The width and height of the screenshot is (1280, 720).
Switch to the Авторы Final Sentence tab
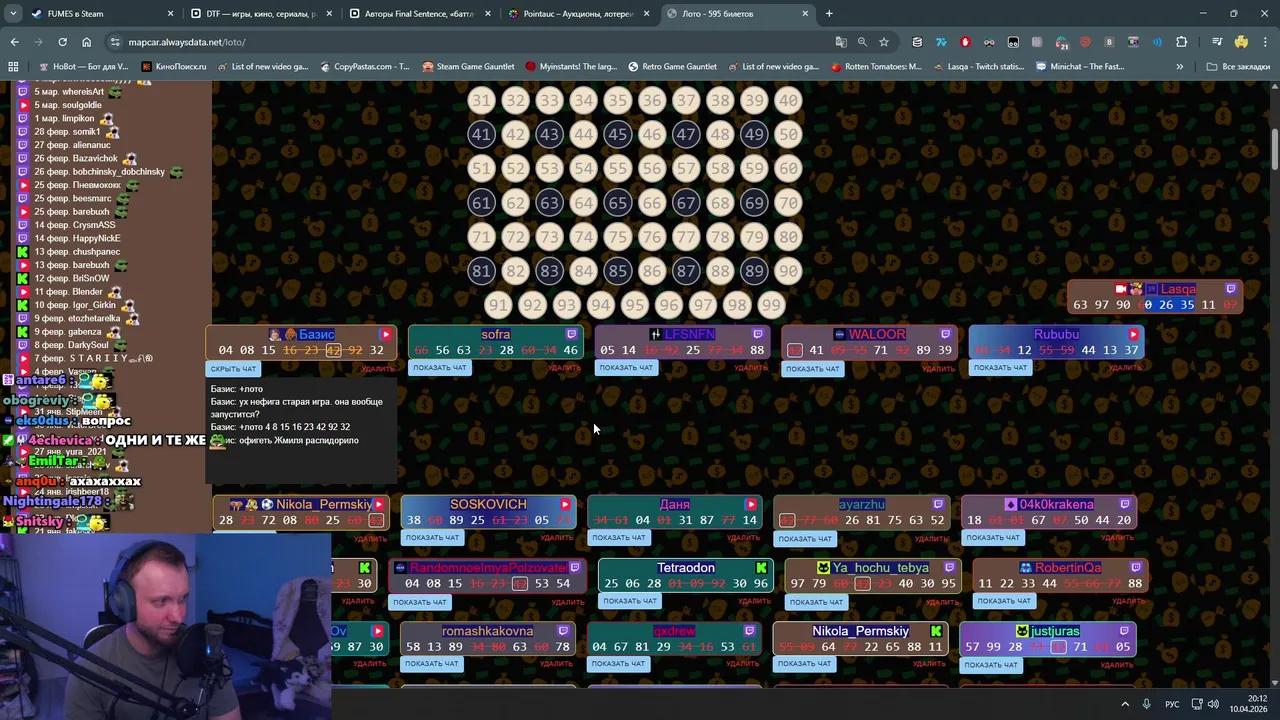coord(420,14)
